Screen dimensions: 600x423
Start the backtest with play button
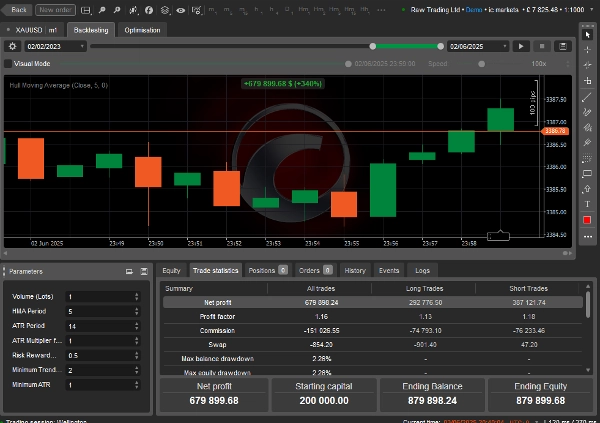(521, 46)
